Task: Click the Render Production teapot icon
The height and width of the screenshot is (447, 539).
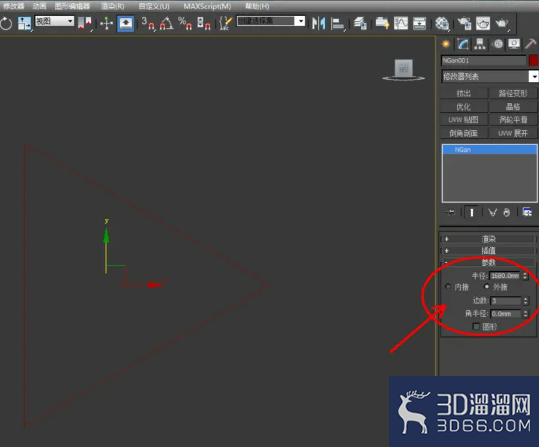Action: (502, 23)
